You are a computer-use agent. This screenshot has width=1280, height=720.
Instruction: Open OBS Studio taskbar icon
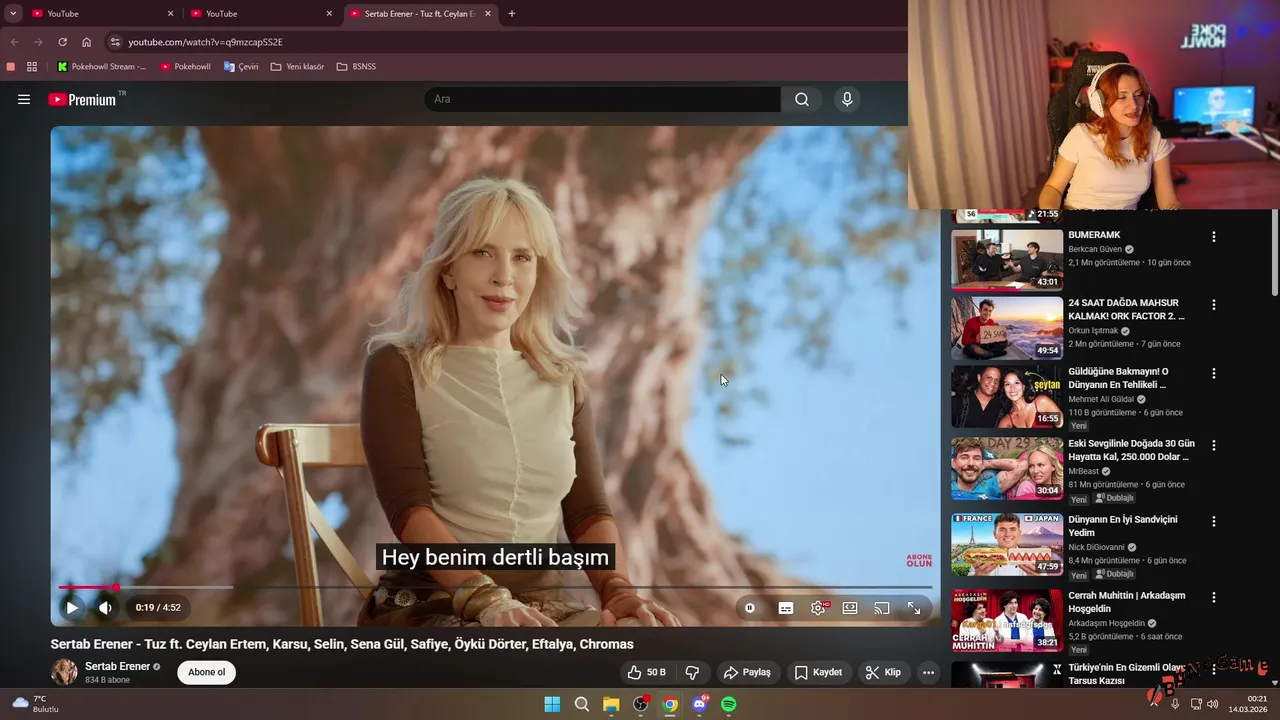coord(641,704)
